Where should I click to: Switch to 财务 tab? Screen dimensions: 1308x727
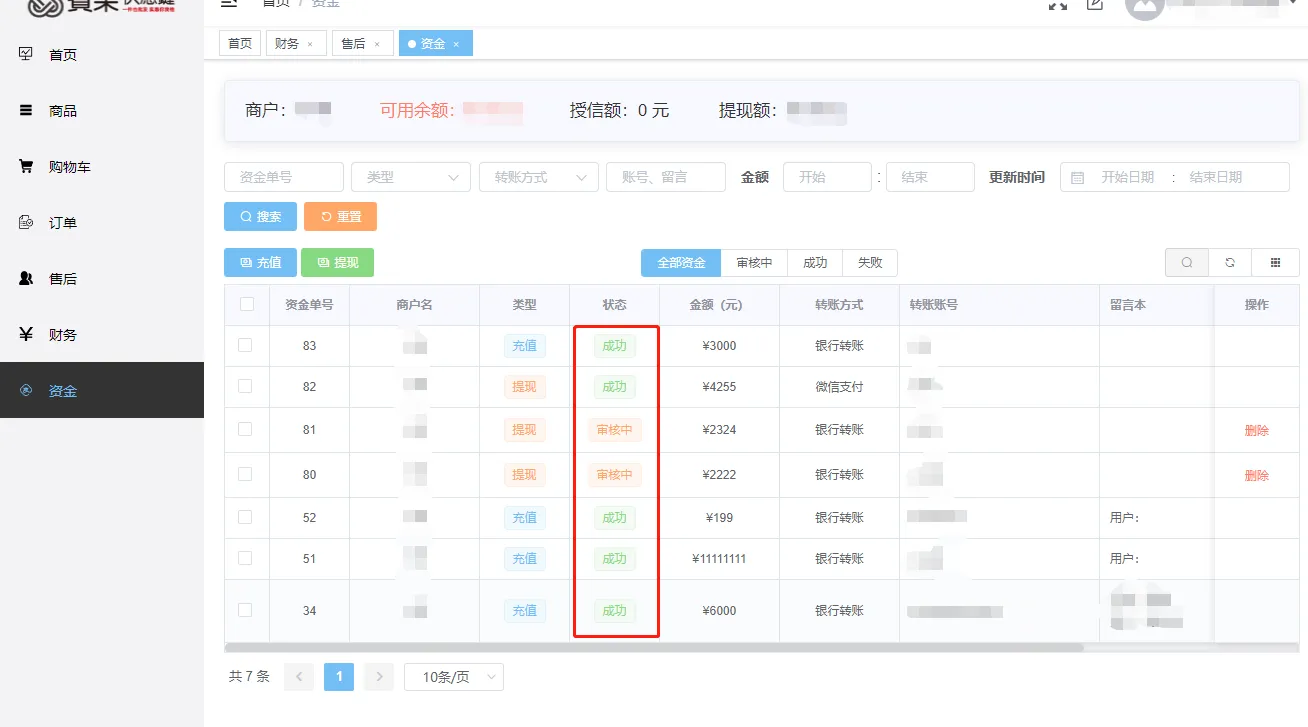click(296, 43)
